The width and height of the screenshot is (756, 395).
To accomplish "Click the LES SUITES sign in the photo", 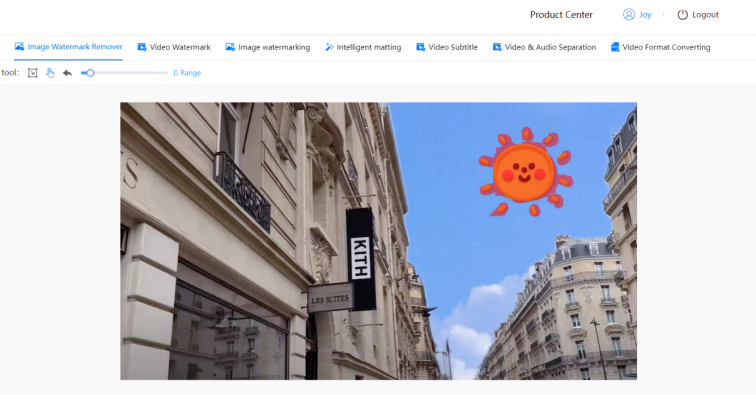I will (330, 299).
